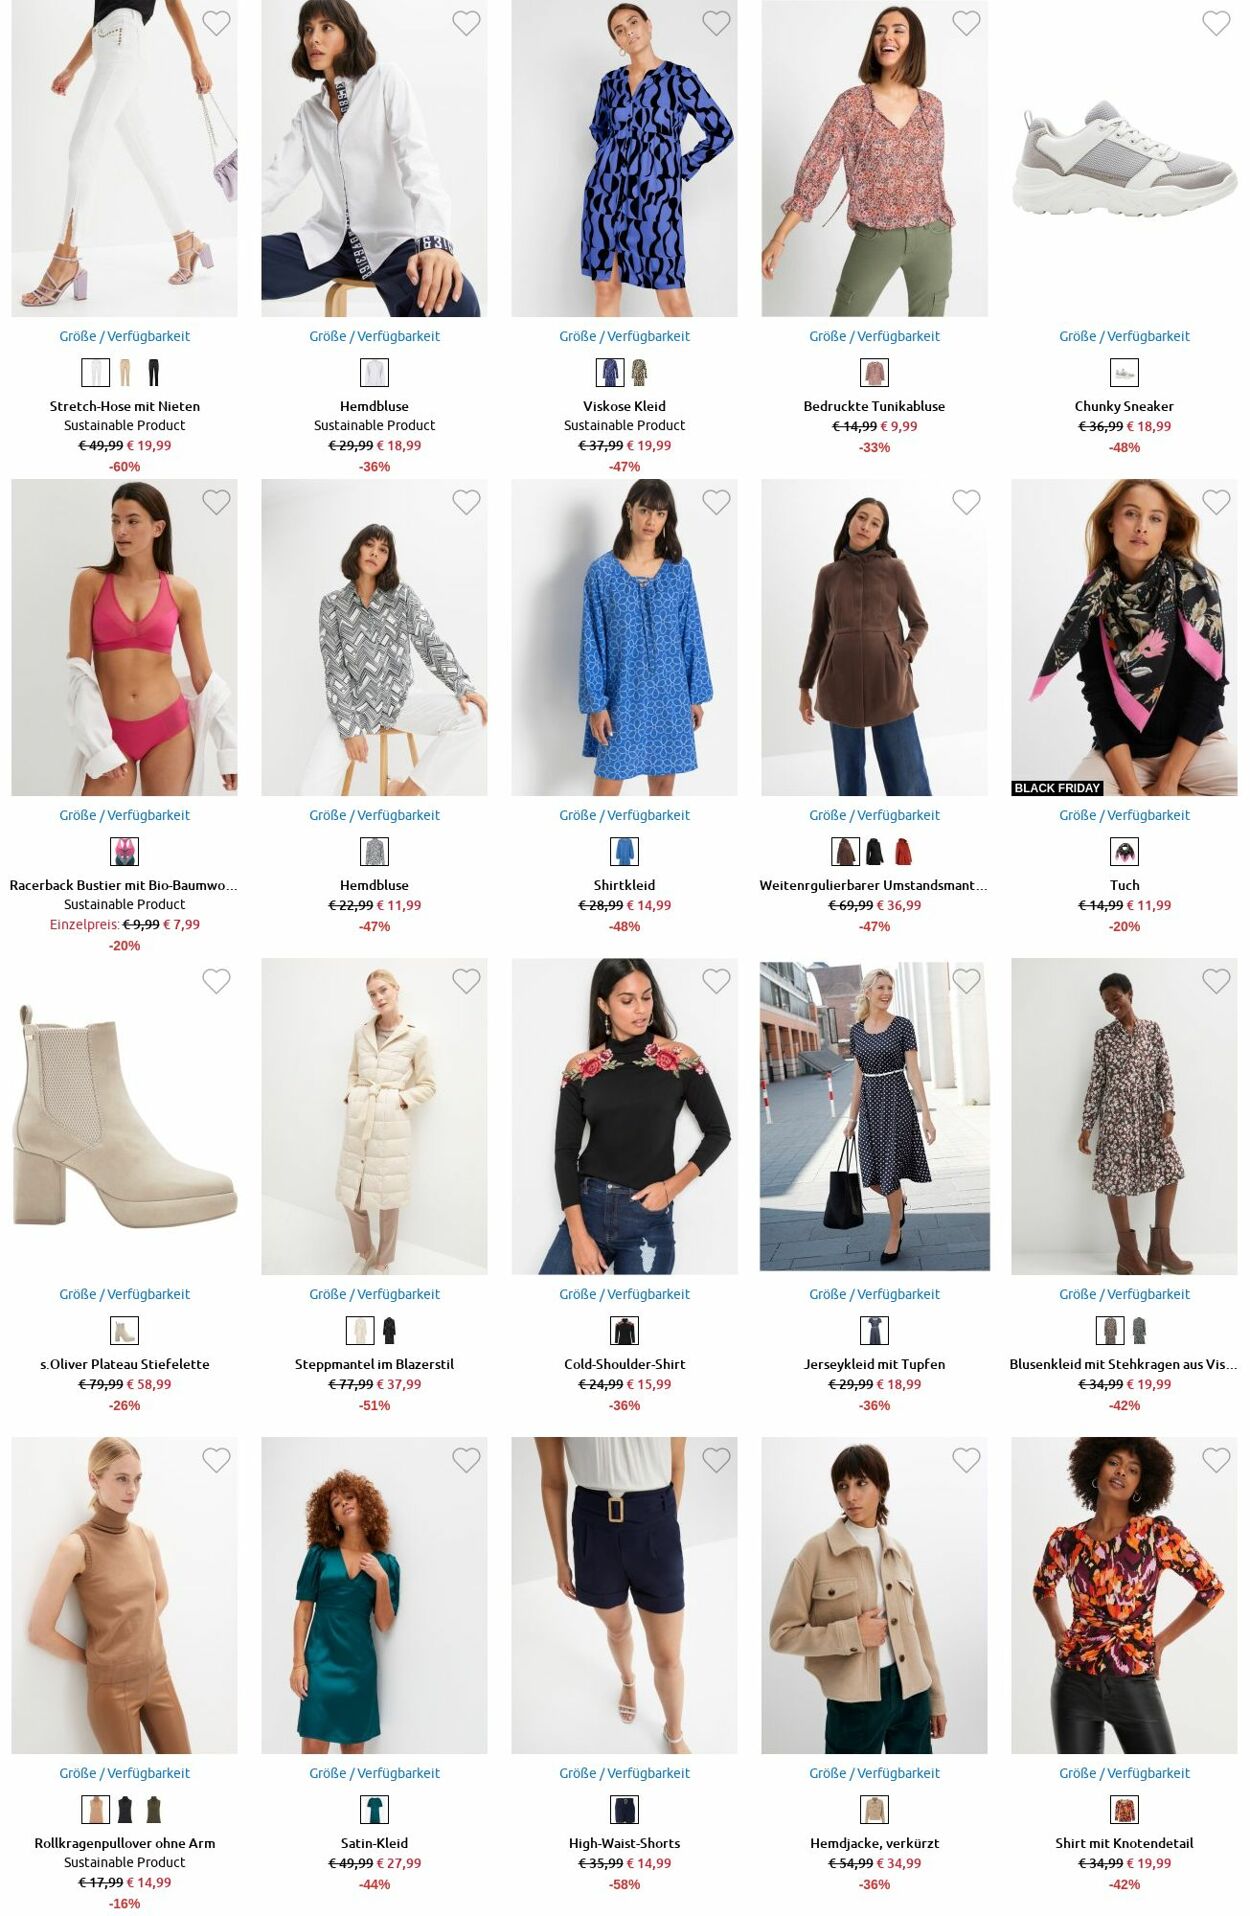Mark Shirt mit Knotendetail with heart icon
The width and height of the screenshot is (1250, 1916).
click(x=1216, y=1460)
